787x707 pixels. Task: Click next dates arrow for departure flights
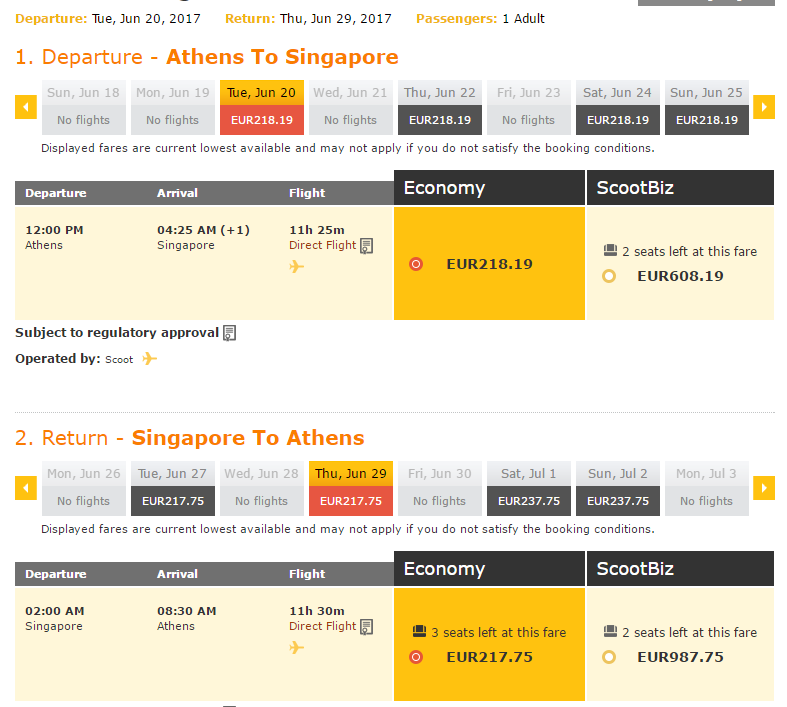click(764, 107)
